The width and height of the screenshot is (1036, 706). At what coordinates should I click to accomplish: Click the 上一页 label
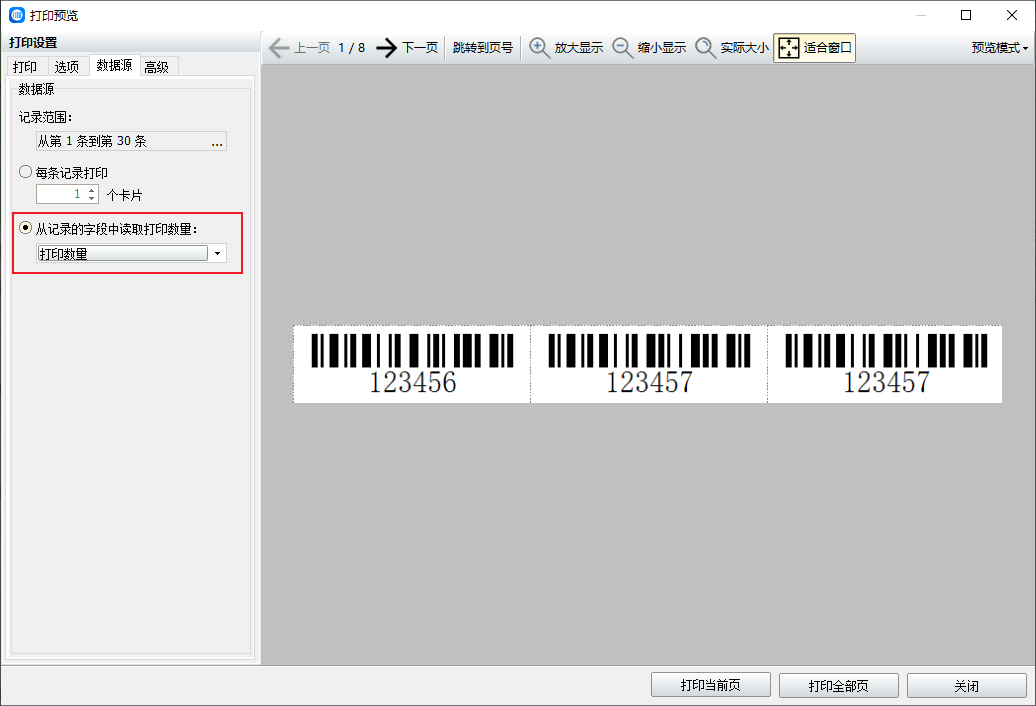tap(312, 48)
